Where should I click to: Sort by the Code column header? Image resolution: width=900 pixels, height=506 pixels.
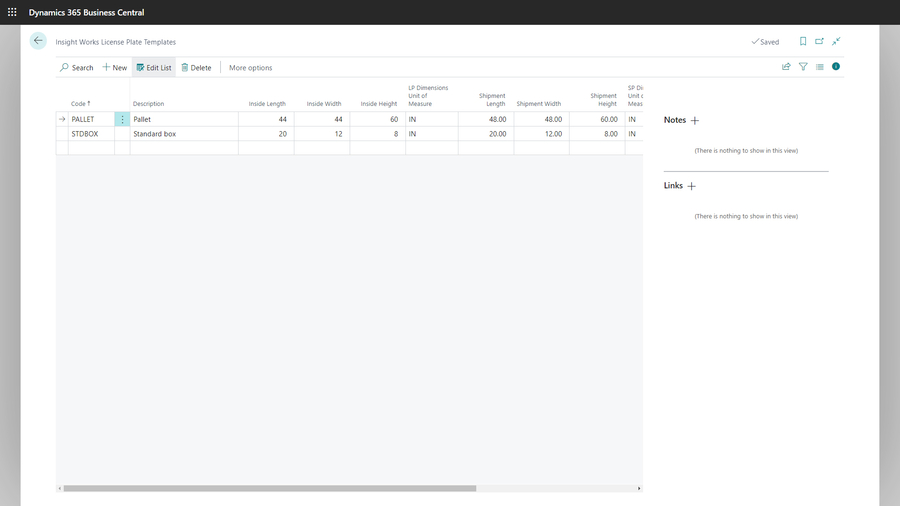(80, 104)
